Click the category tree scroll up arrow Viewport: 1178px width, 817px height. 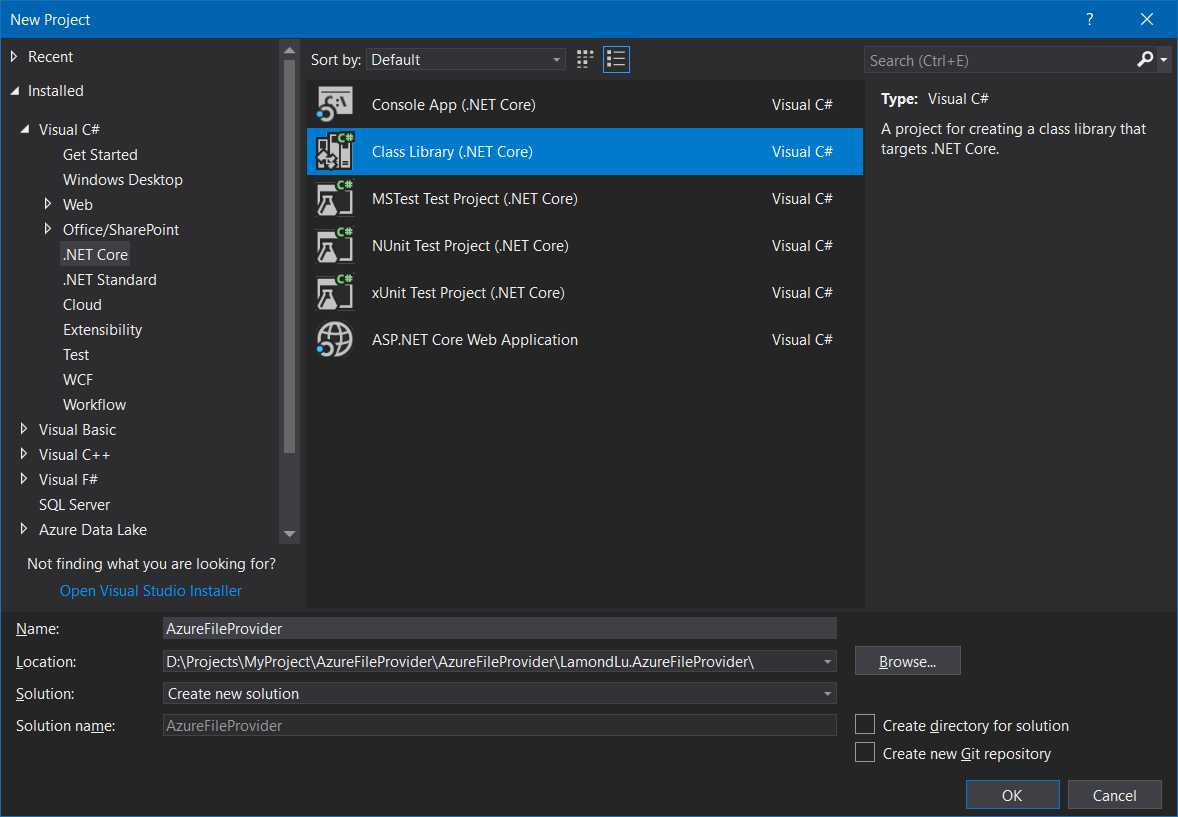tap(289, 51)
